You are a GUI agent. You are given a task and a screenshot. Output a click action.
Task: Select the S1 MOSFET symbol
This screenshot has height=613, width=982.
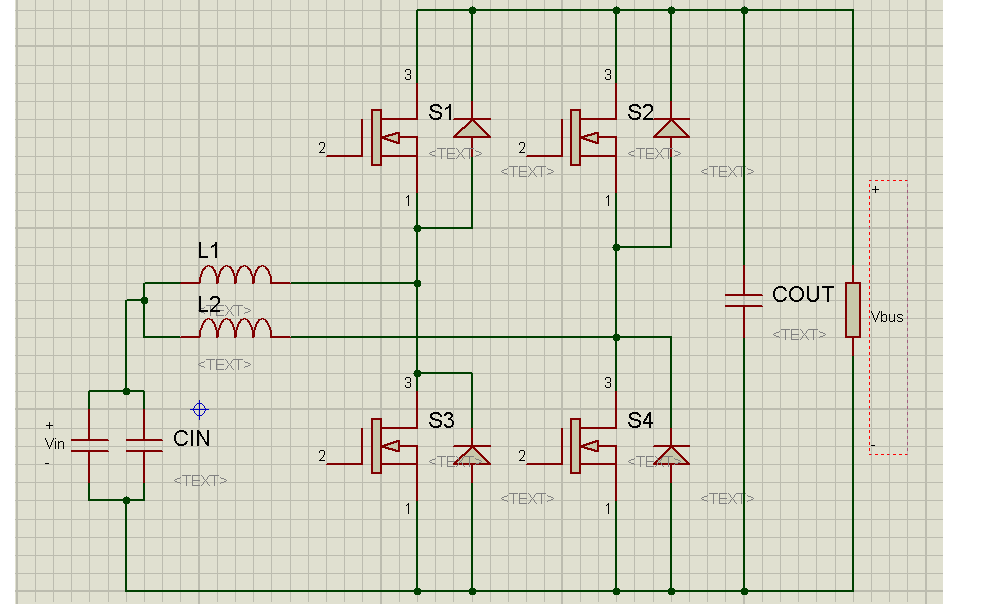click(388, 138)
